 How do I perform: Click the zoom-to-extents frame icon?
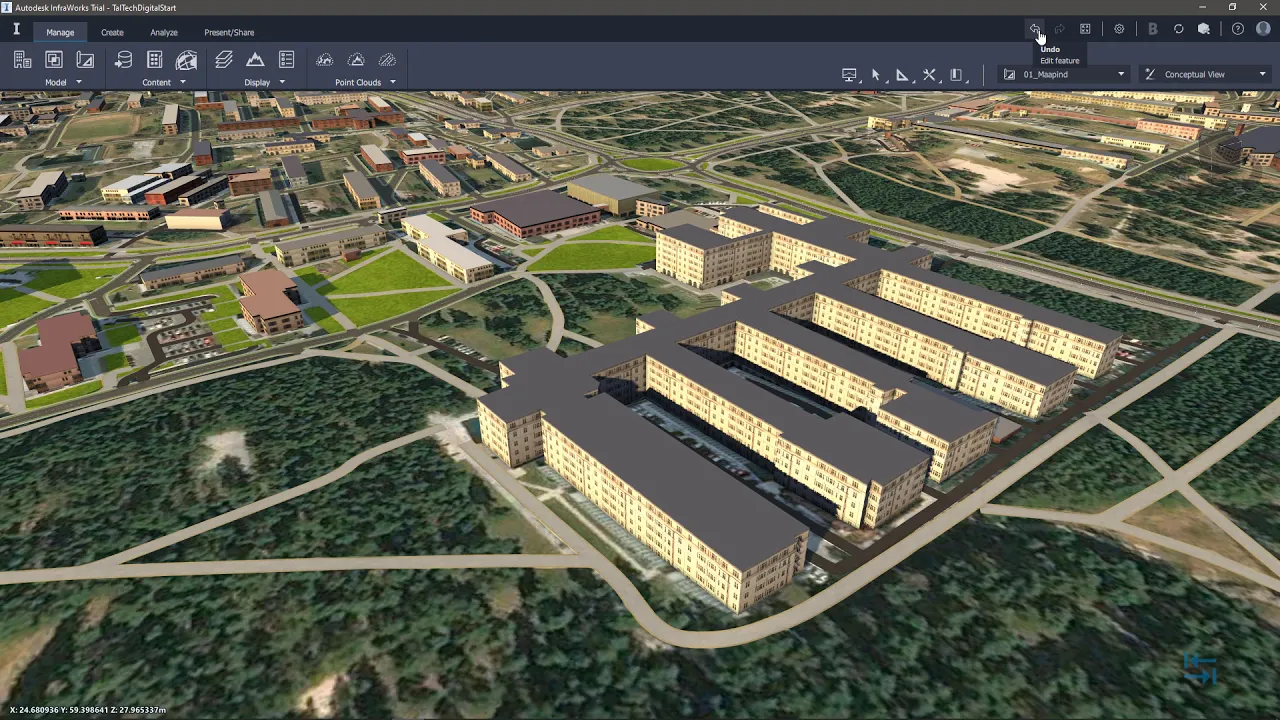pyautogui.click(x=1085, y=29)
